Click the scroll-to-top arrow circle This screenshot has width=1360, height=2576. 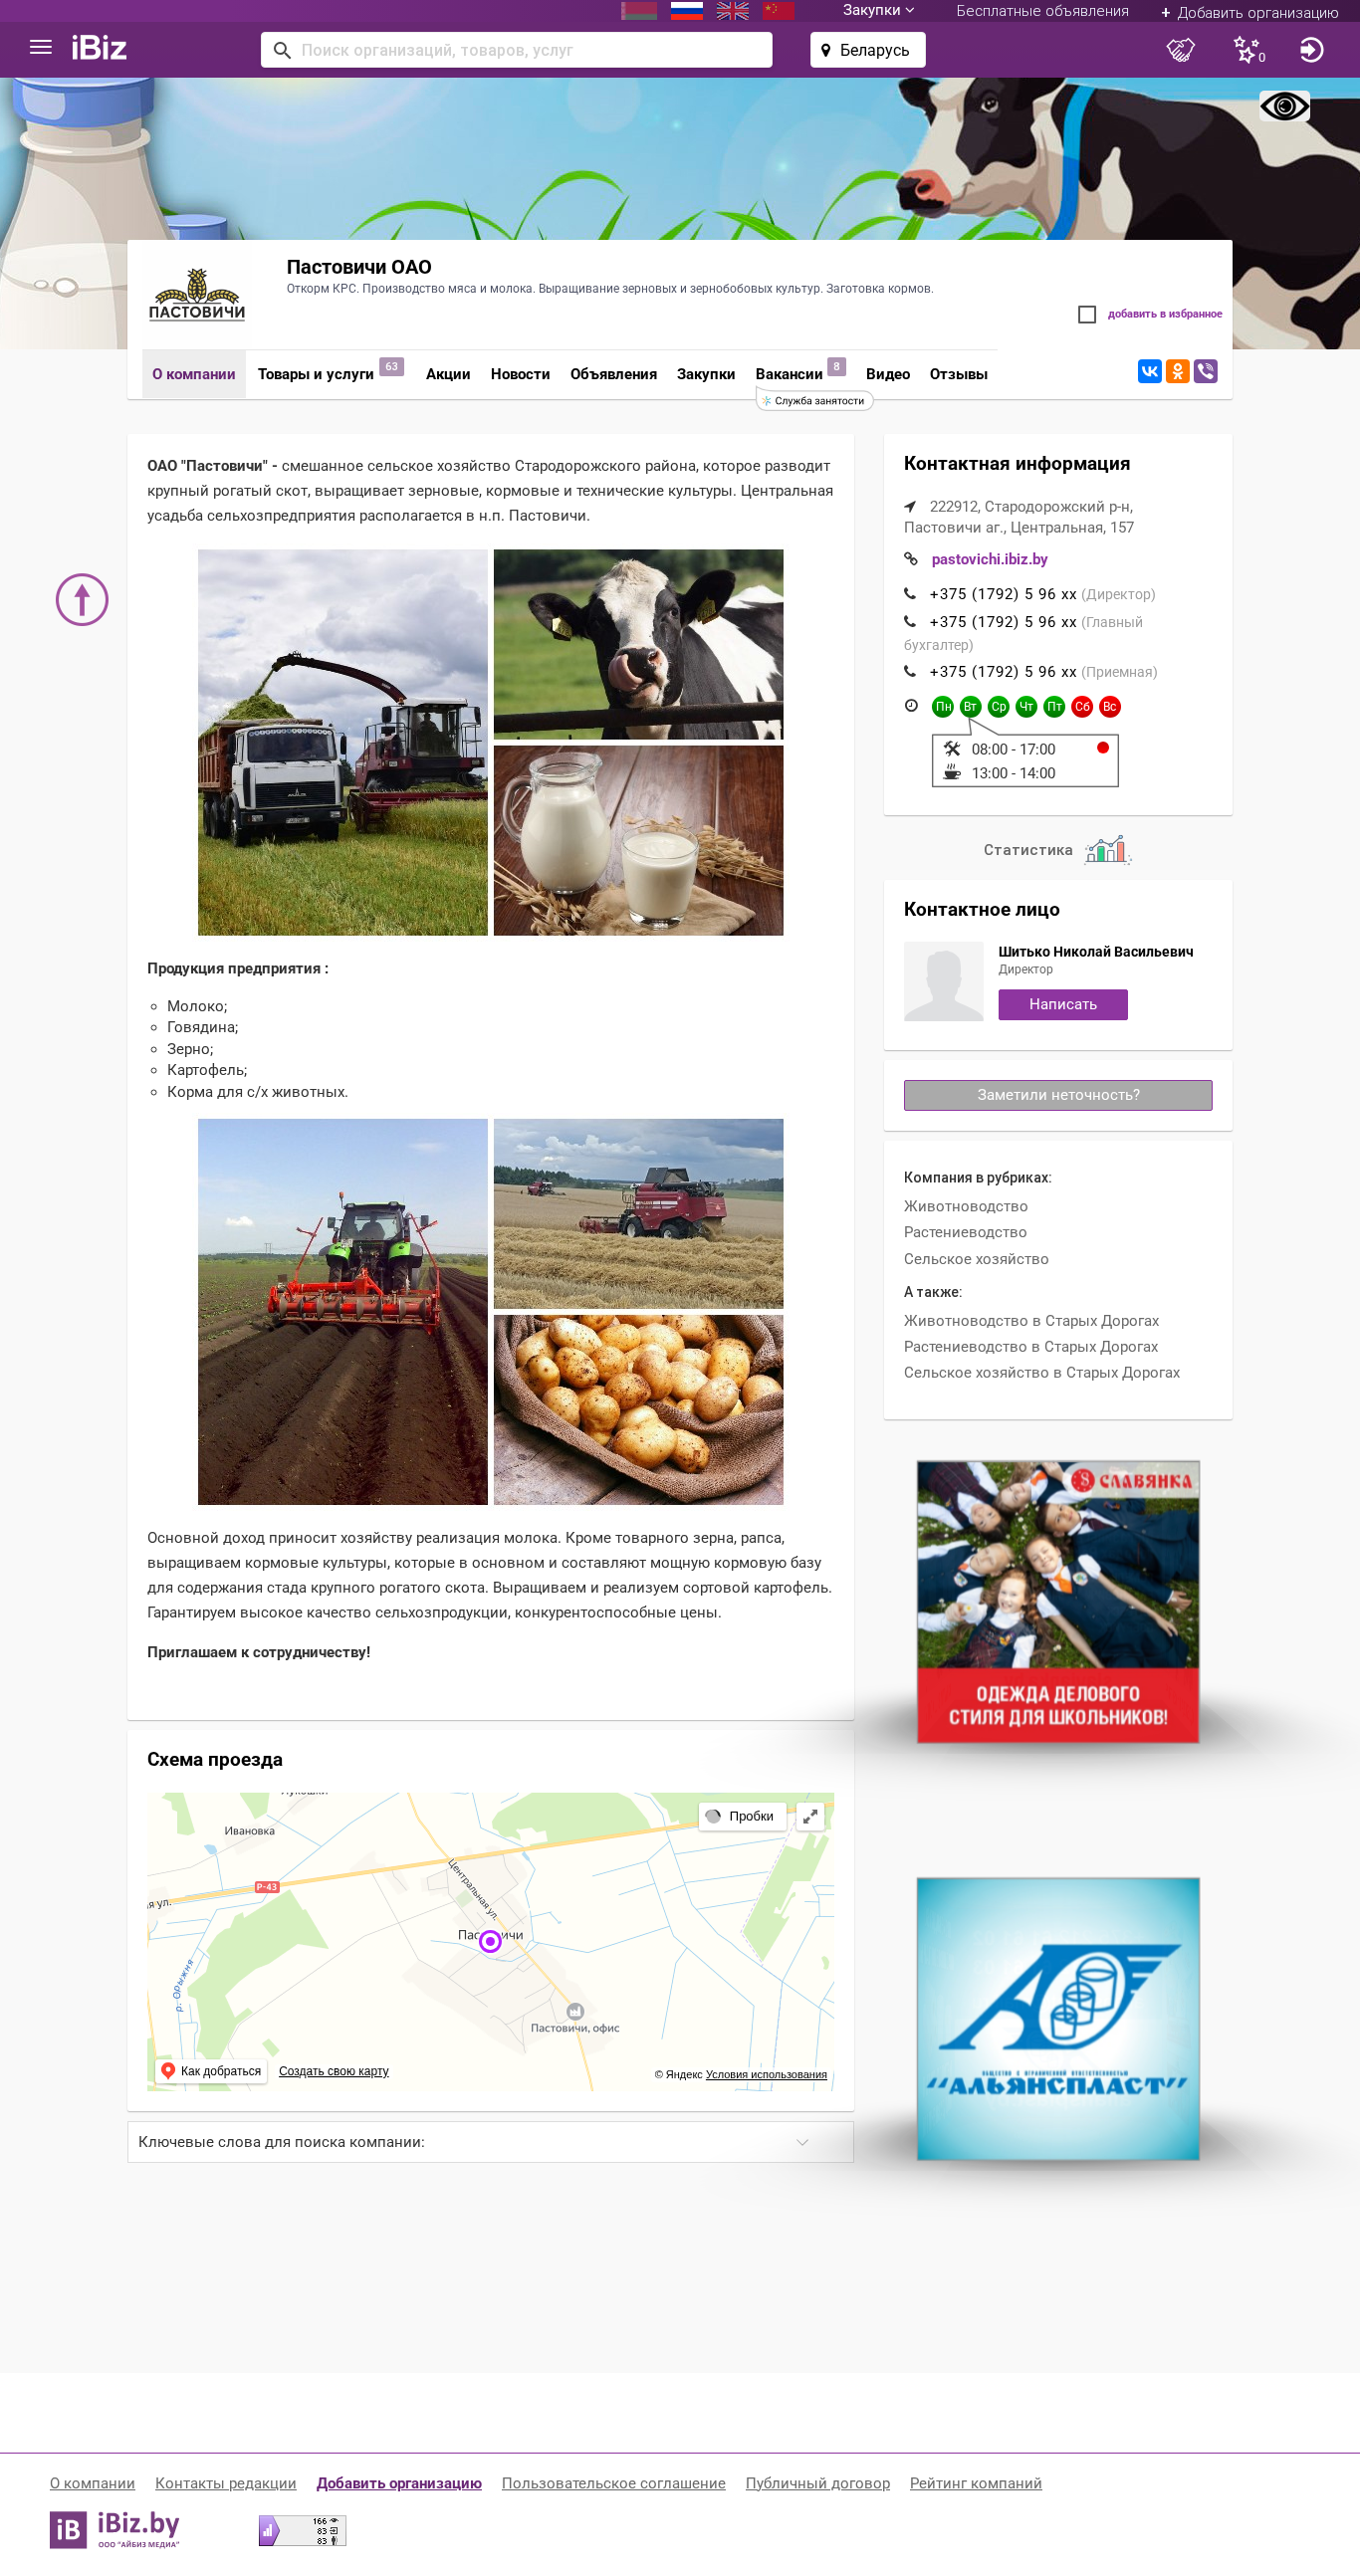pyautogui.click(x=82, y=599)
